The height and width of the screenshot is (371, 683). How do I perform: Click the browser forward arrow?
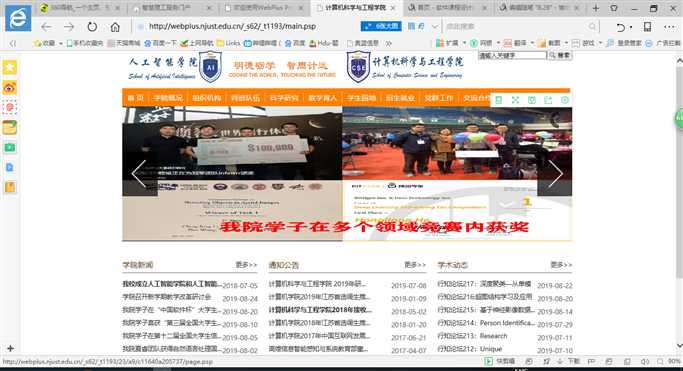pyautogui.click(x=69, y=27)
